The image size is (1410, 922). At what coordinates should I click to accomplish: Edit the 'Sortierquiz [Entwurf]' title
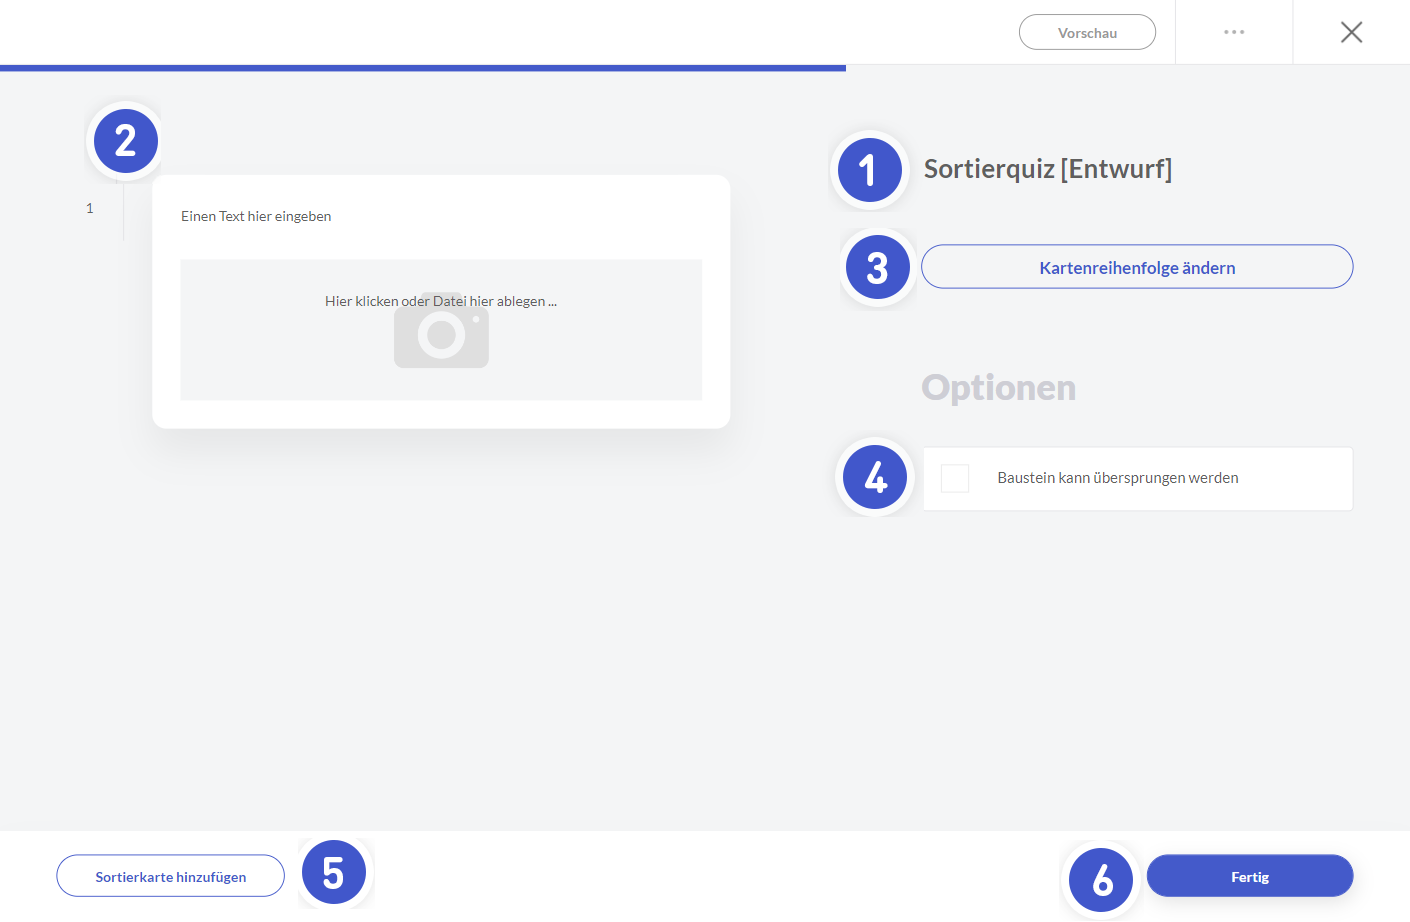coord(1047,169)
